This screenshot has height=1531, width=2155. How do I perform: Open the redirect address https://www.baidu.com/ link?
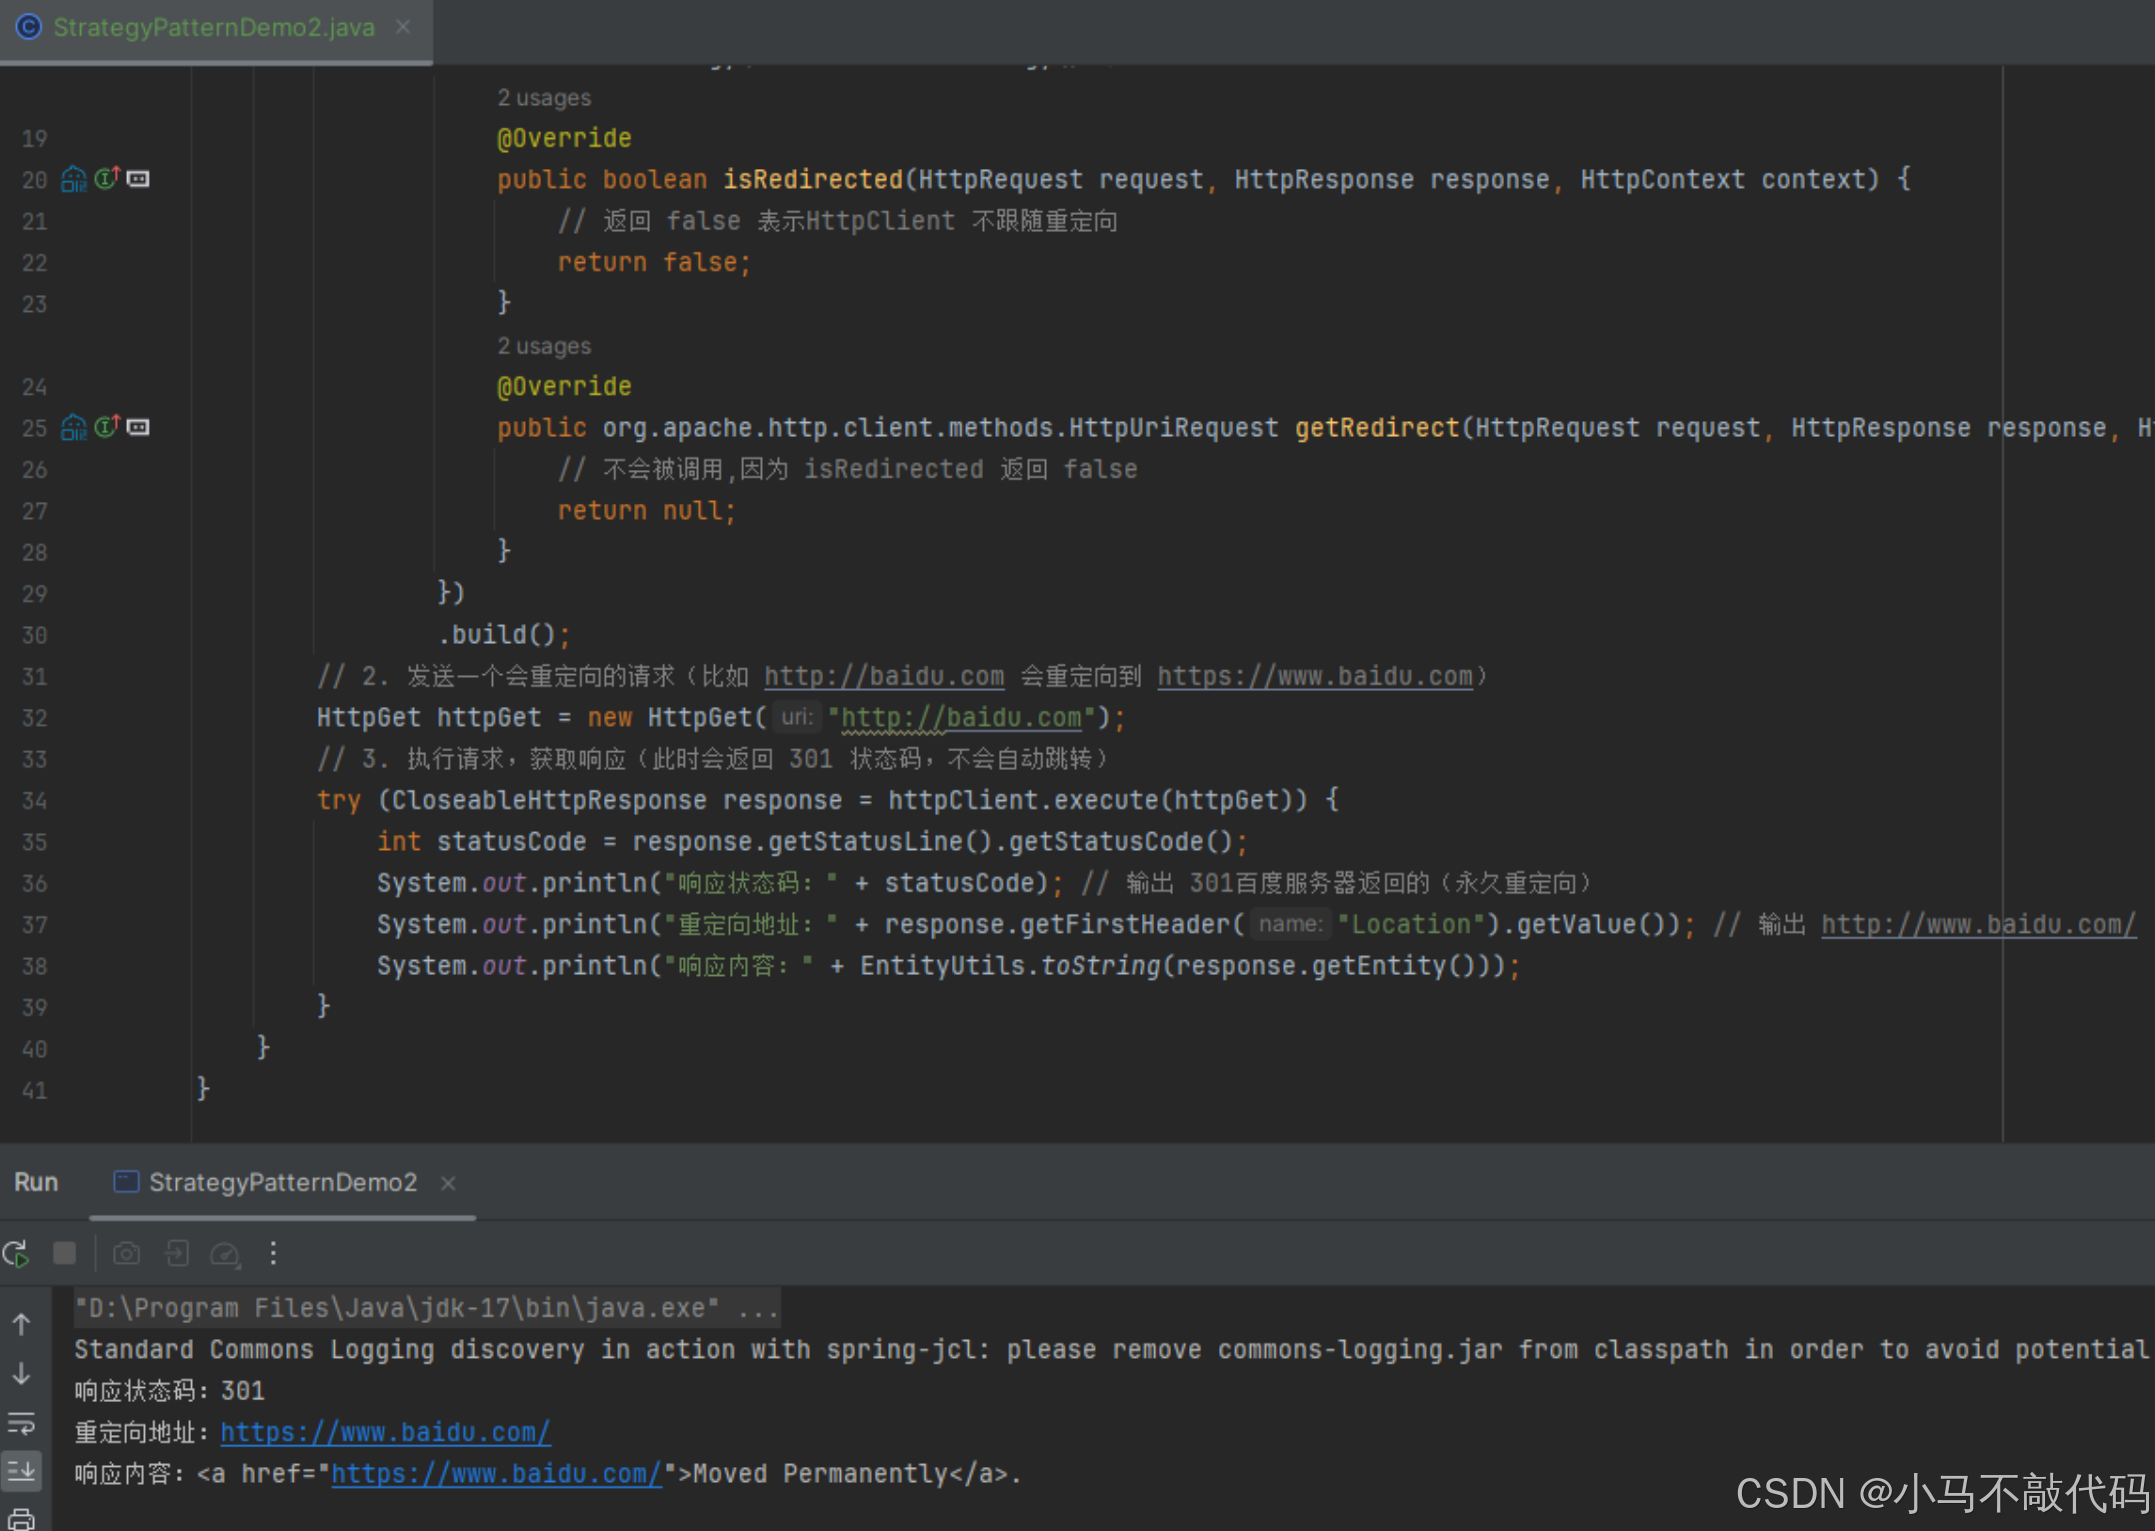[385, 1432]
